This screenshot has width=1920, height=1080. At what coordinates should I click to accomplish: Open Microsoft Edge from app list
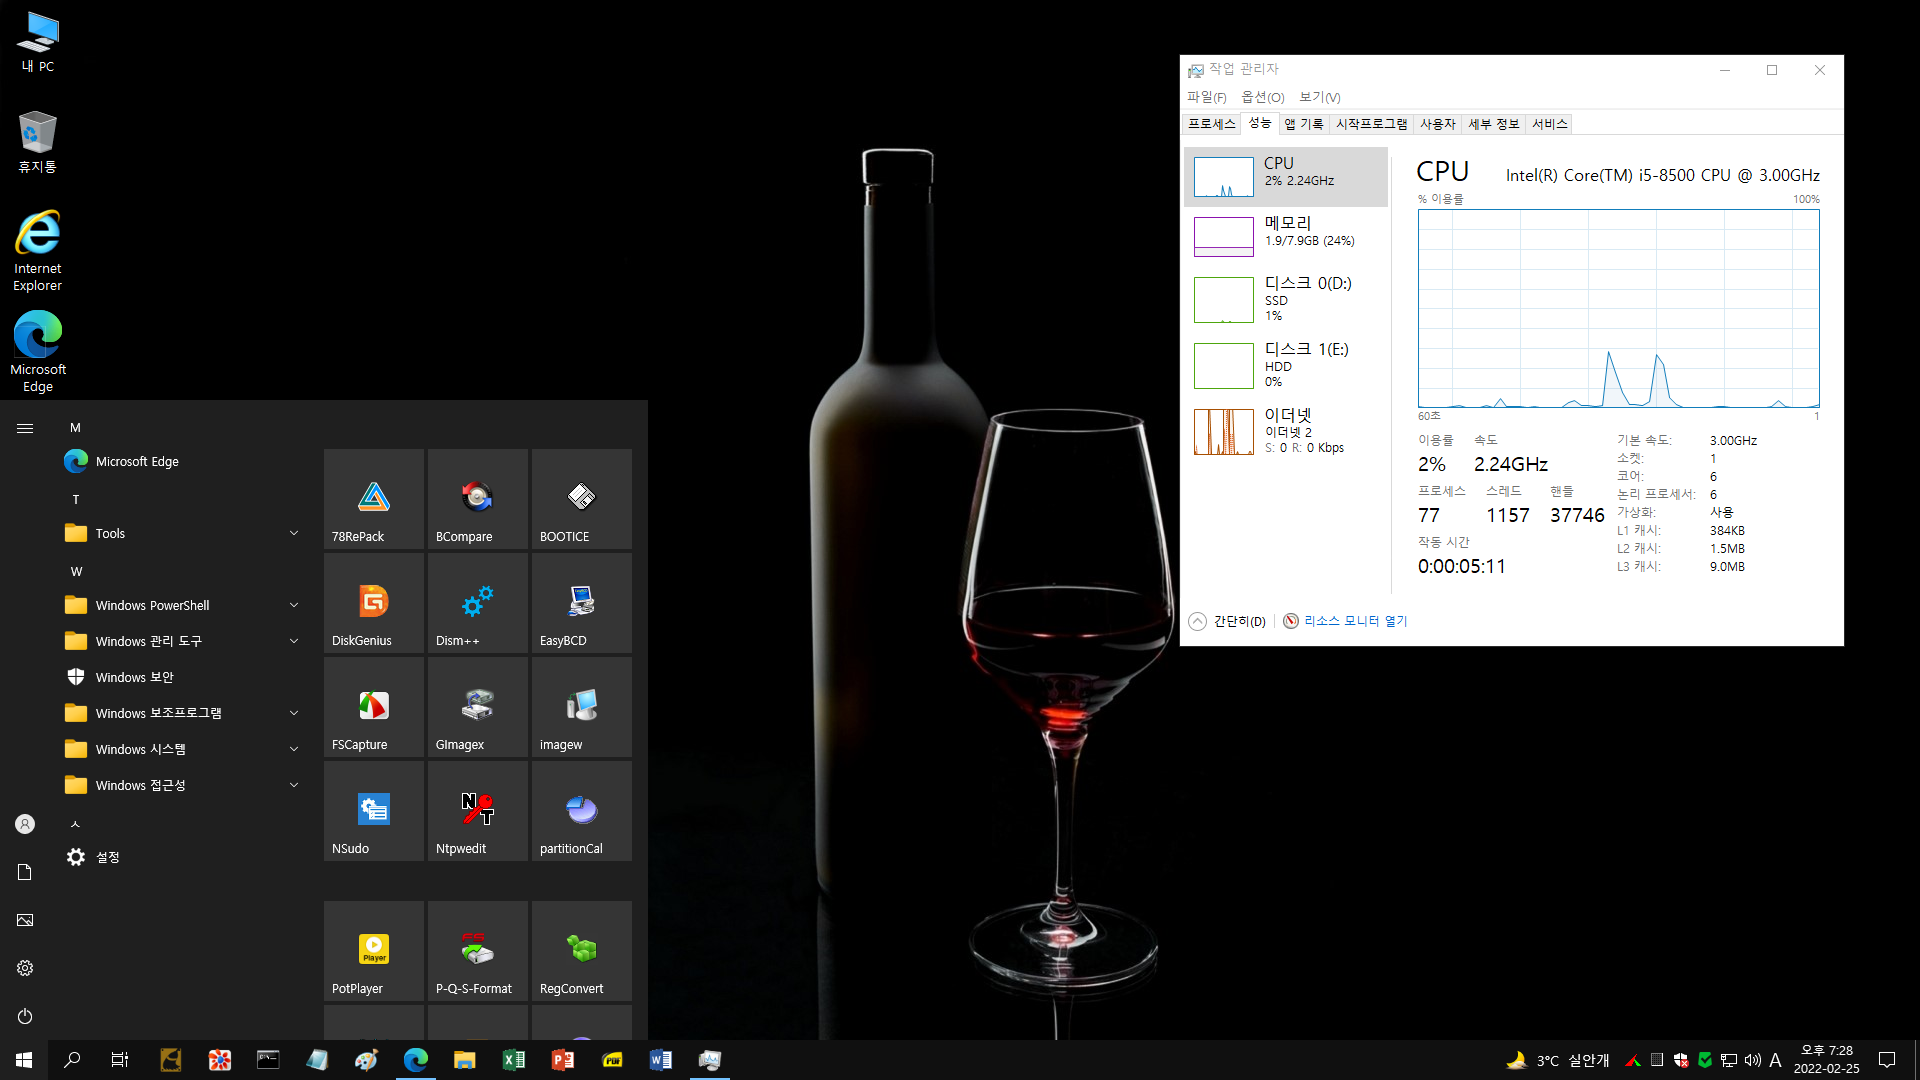[186, 461]
